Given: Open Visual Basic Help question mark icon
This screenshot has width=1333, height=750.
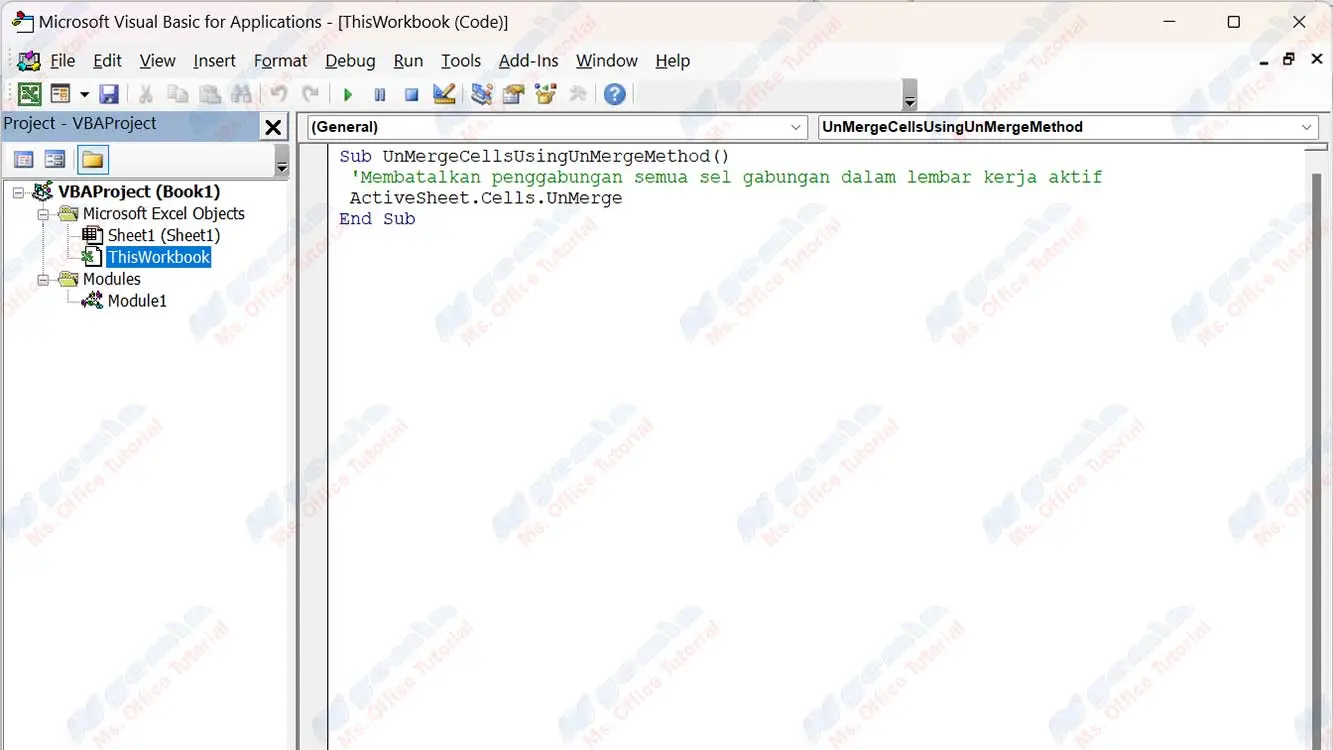Looking at the screenshot, I should [x=615, y=94].
